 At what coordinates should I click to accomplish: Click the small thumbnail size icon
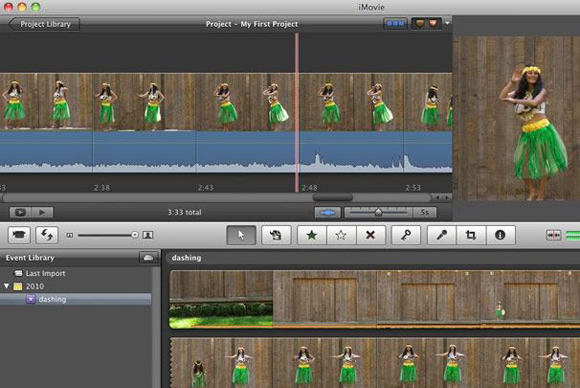click(70, 235)
